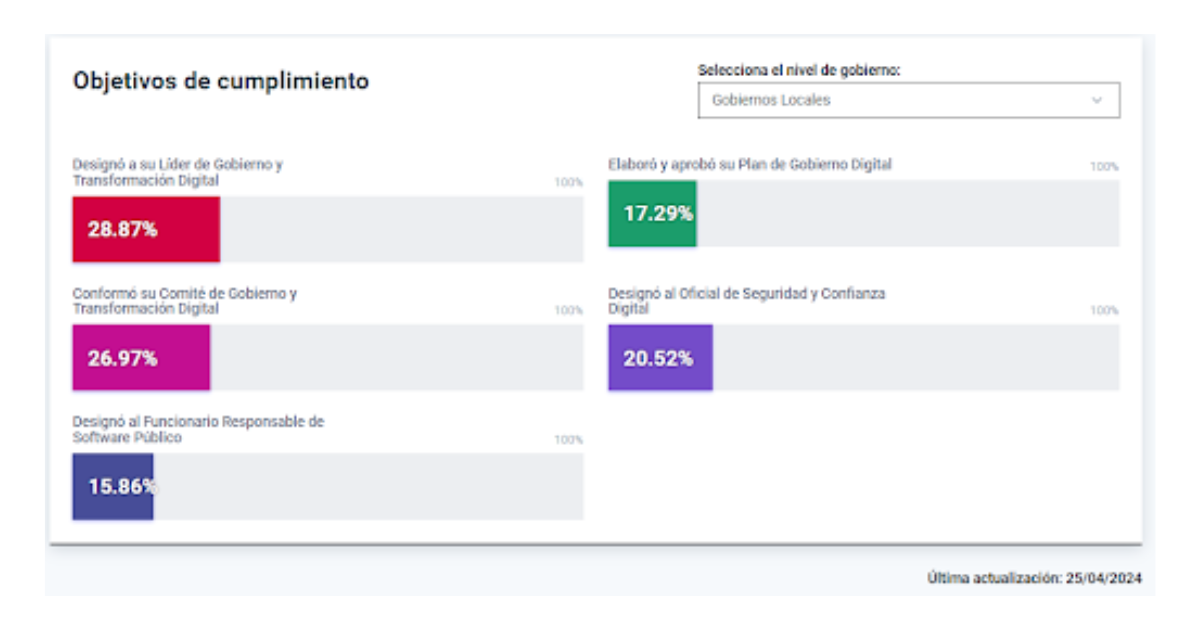Select the dark blue 15.86% progress bar
This screenshot has height=630, width=1200.
[111, 485]
